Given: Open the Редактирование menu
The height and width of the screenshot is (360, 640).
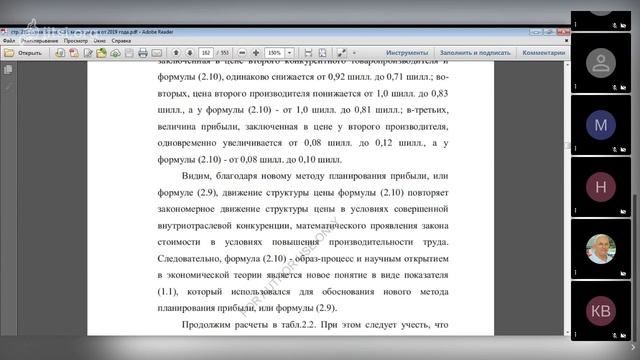Looking at the screenshot, I should point(40,41).
